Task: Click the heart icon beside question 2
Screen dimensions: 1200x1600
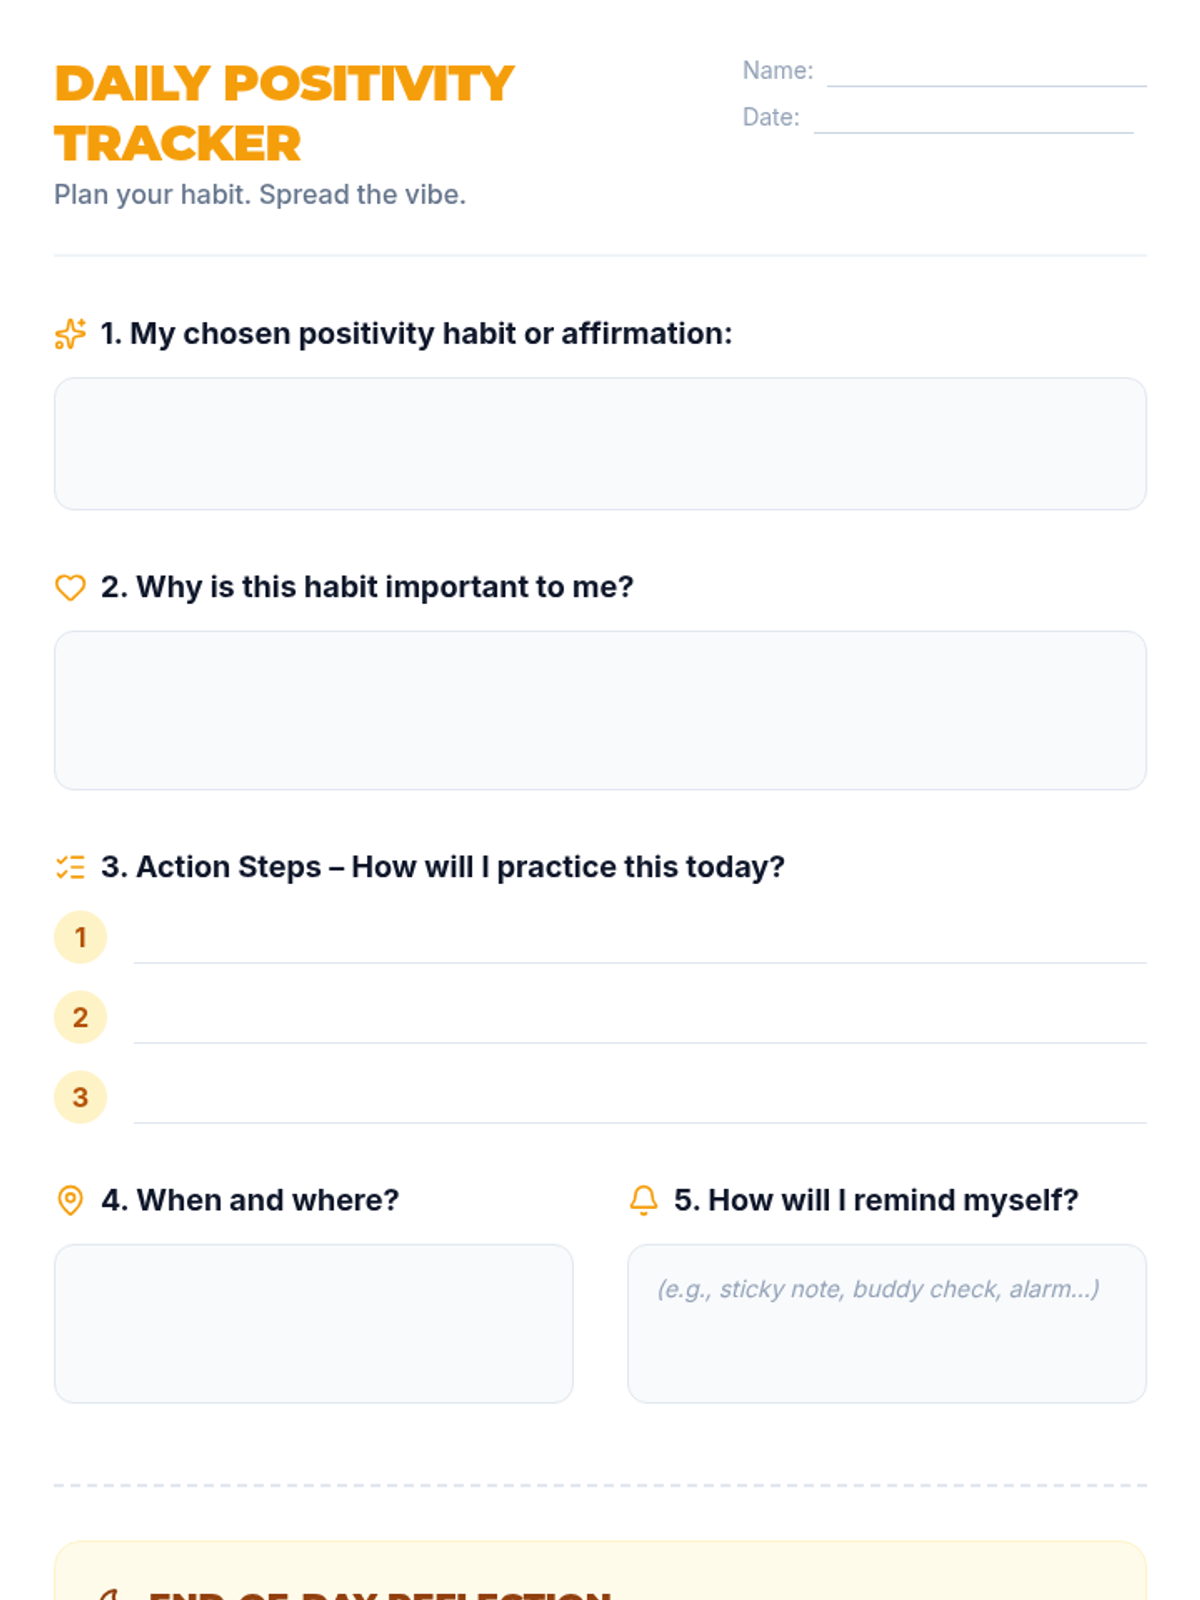Action: (70, 587)
